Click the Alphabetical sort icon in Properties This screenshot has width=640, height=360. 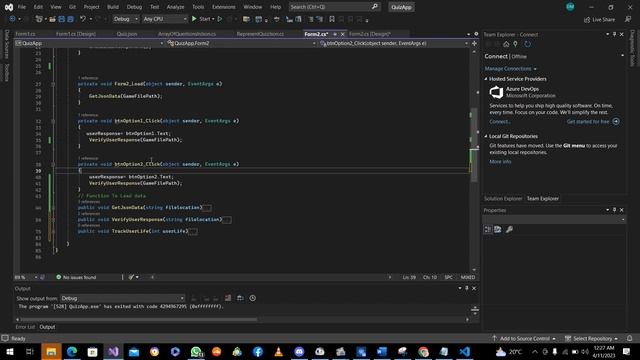coord(498,229)
